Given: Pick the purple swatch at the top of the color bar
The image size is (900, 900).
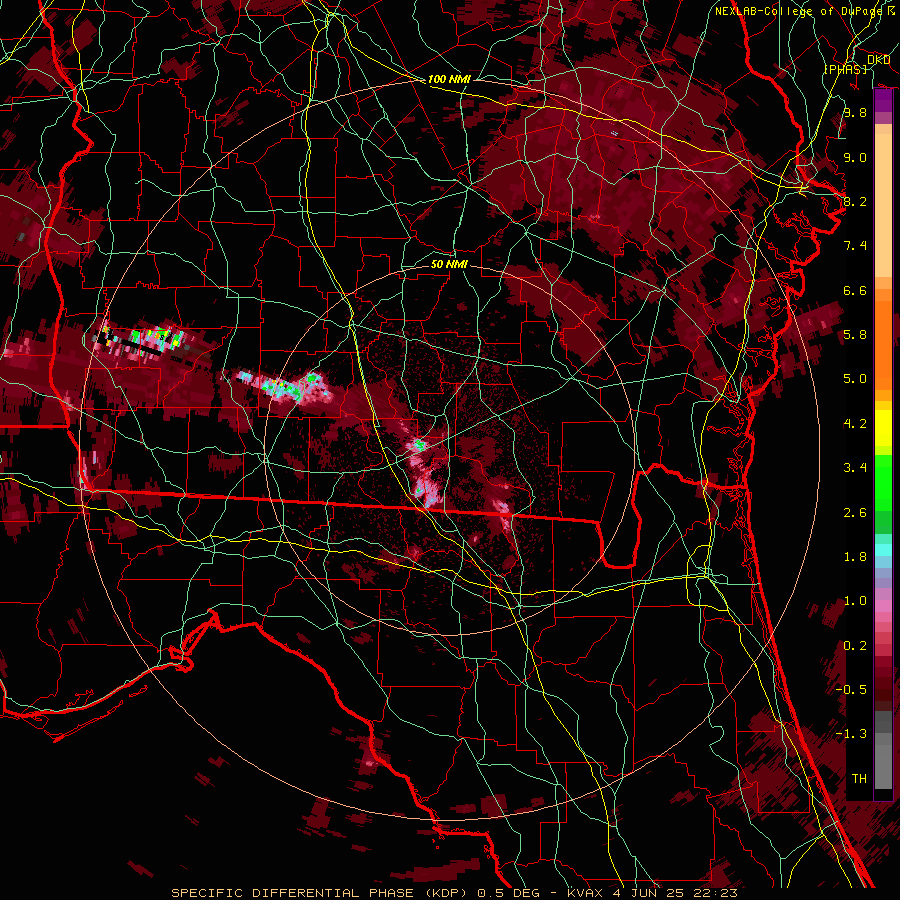Looking at the screenshot, I should pyautogui.click(x=883, y=100).
